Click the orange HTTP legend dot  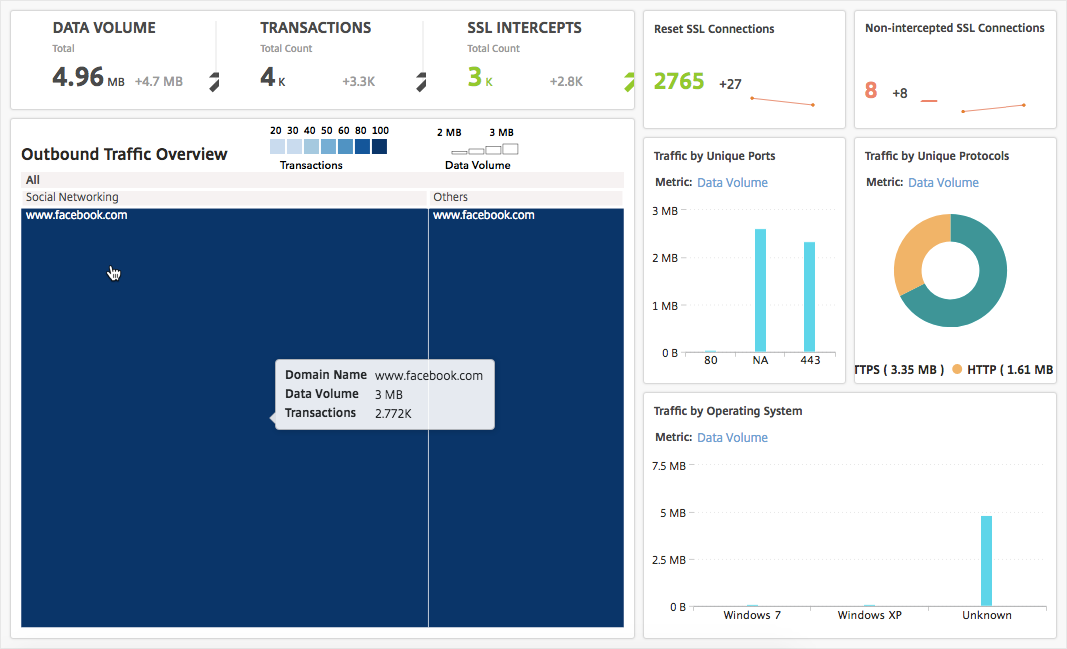pos(957,370)
